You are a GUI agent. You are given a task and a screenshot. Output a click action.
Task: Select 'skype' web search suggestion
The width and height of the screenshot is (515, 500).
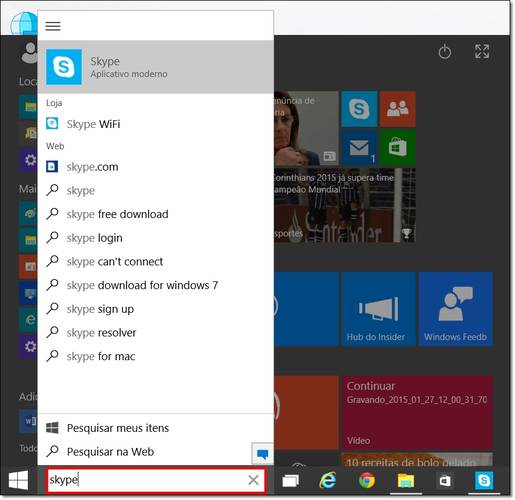click(x=156, y=190)
